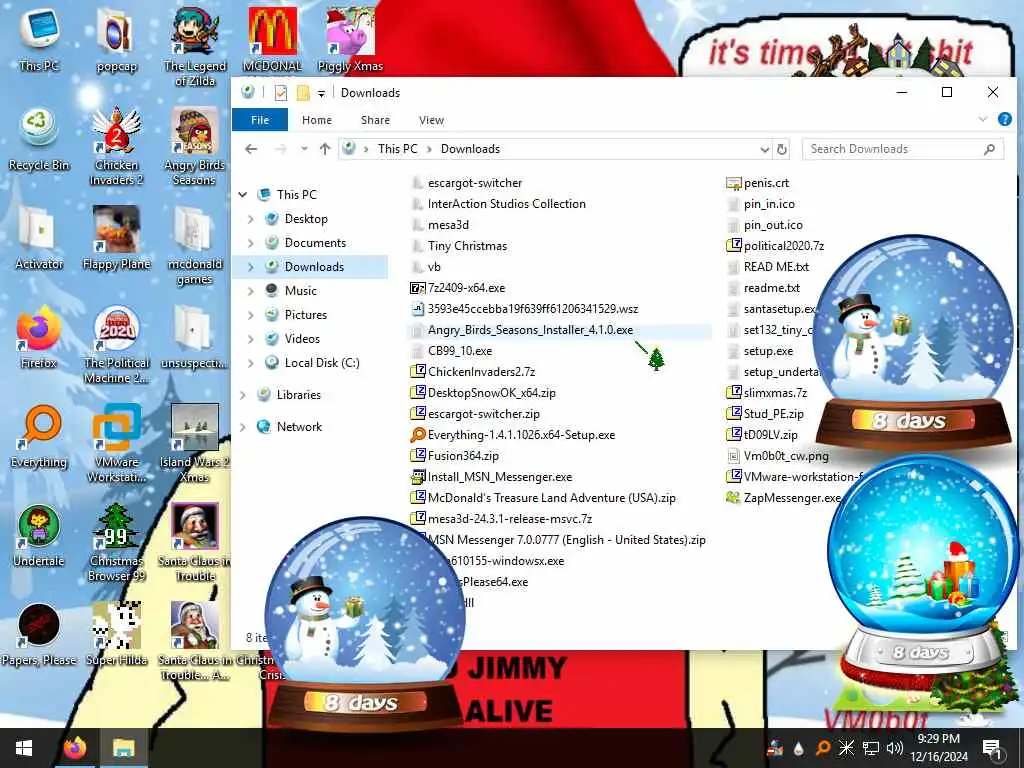Refresh the Downloads folder view
This screenshot has width=1024, height=768.
coord(782,150)
